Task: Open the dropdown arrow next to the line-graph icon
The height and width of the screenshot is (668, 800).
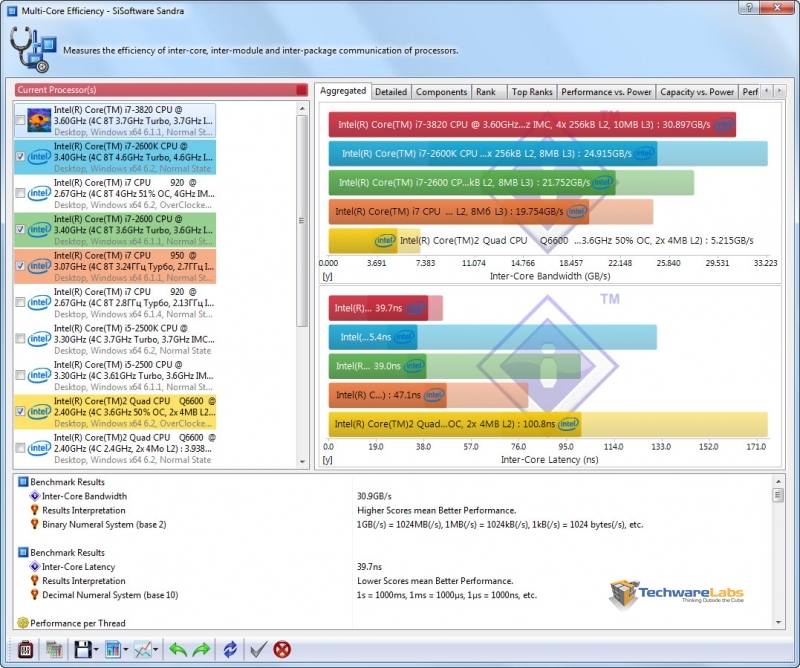Action: pyautogui.click(x=155, y=650)
